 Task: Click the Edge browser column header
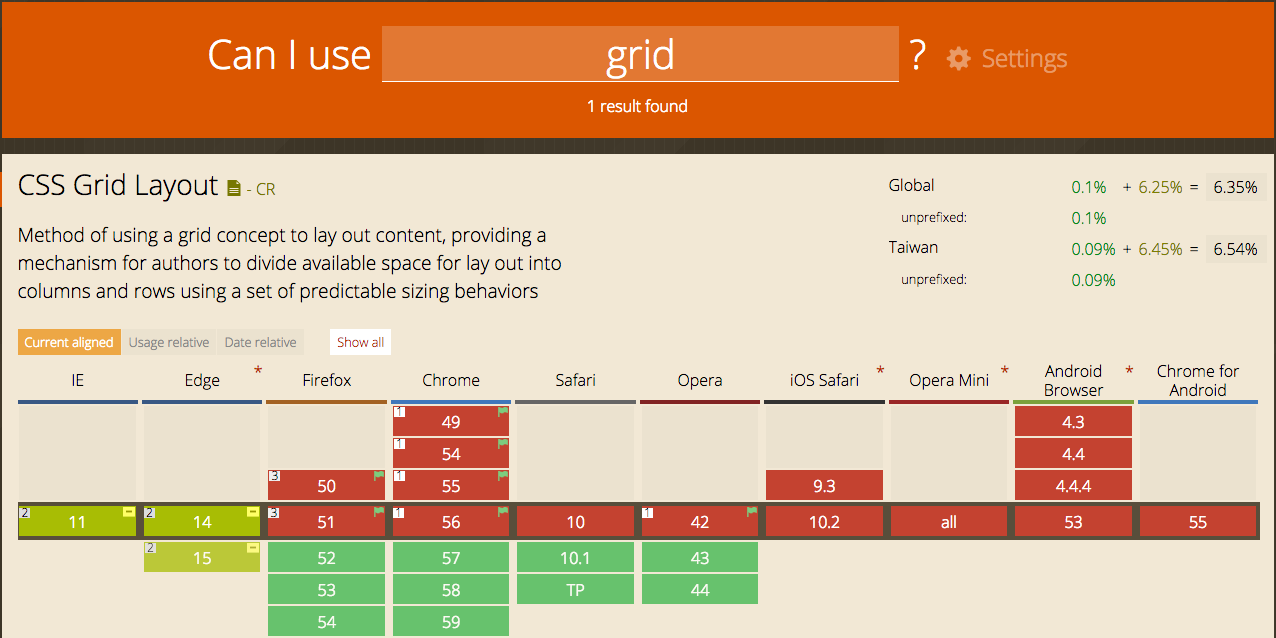202,380
